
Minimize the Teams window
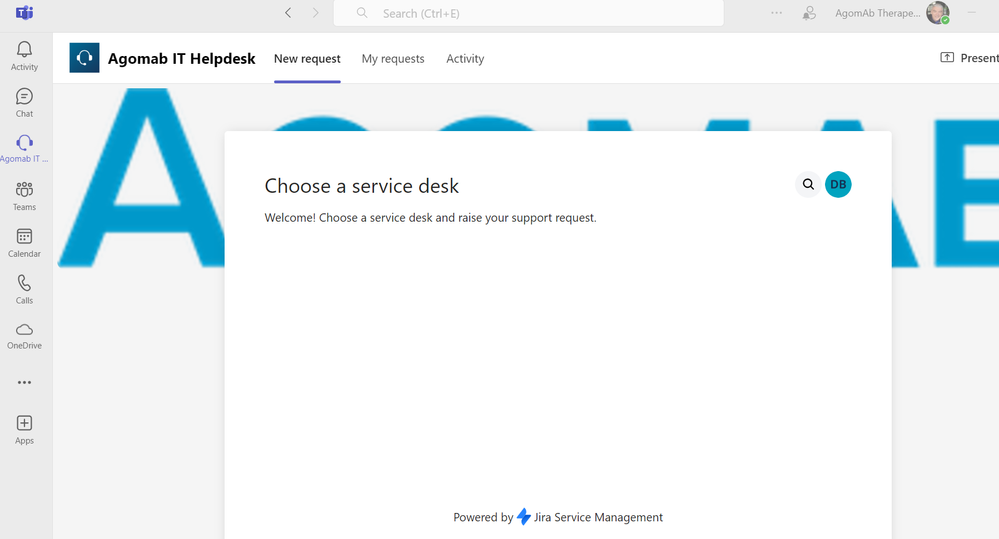[972, 13]
